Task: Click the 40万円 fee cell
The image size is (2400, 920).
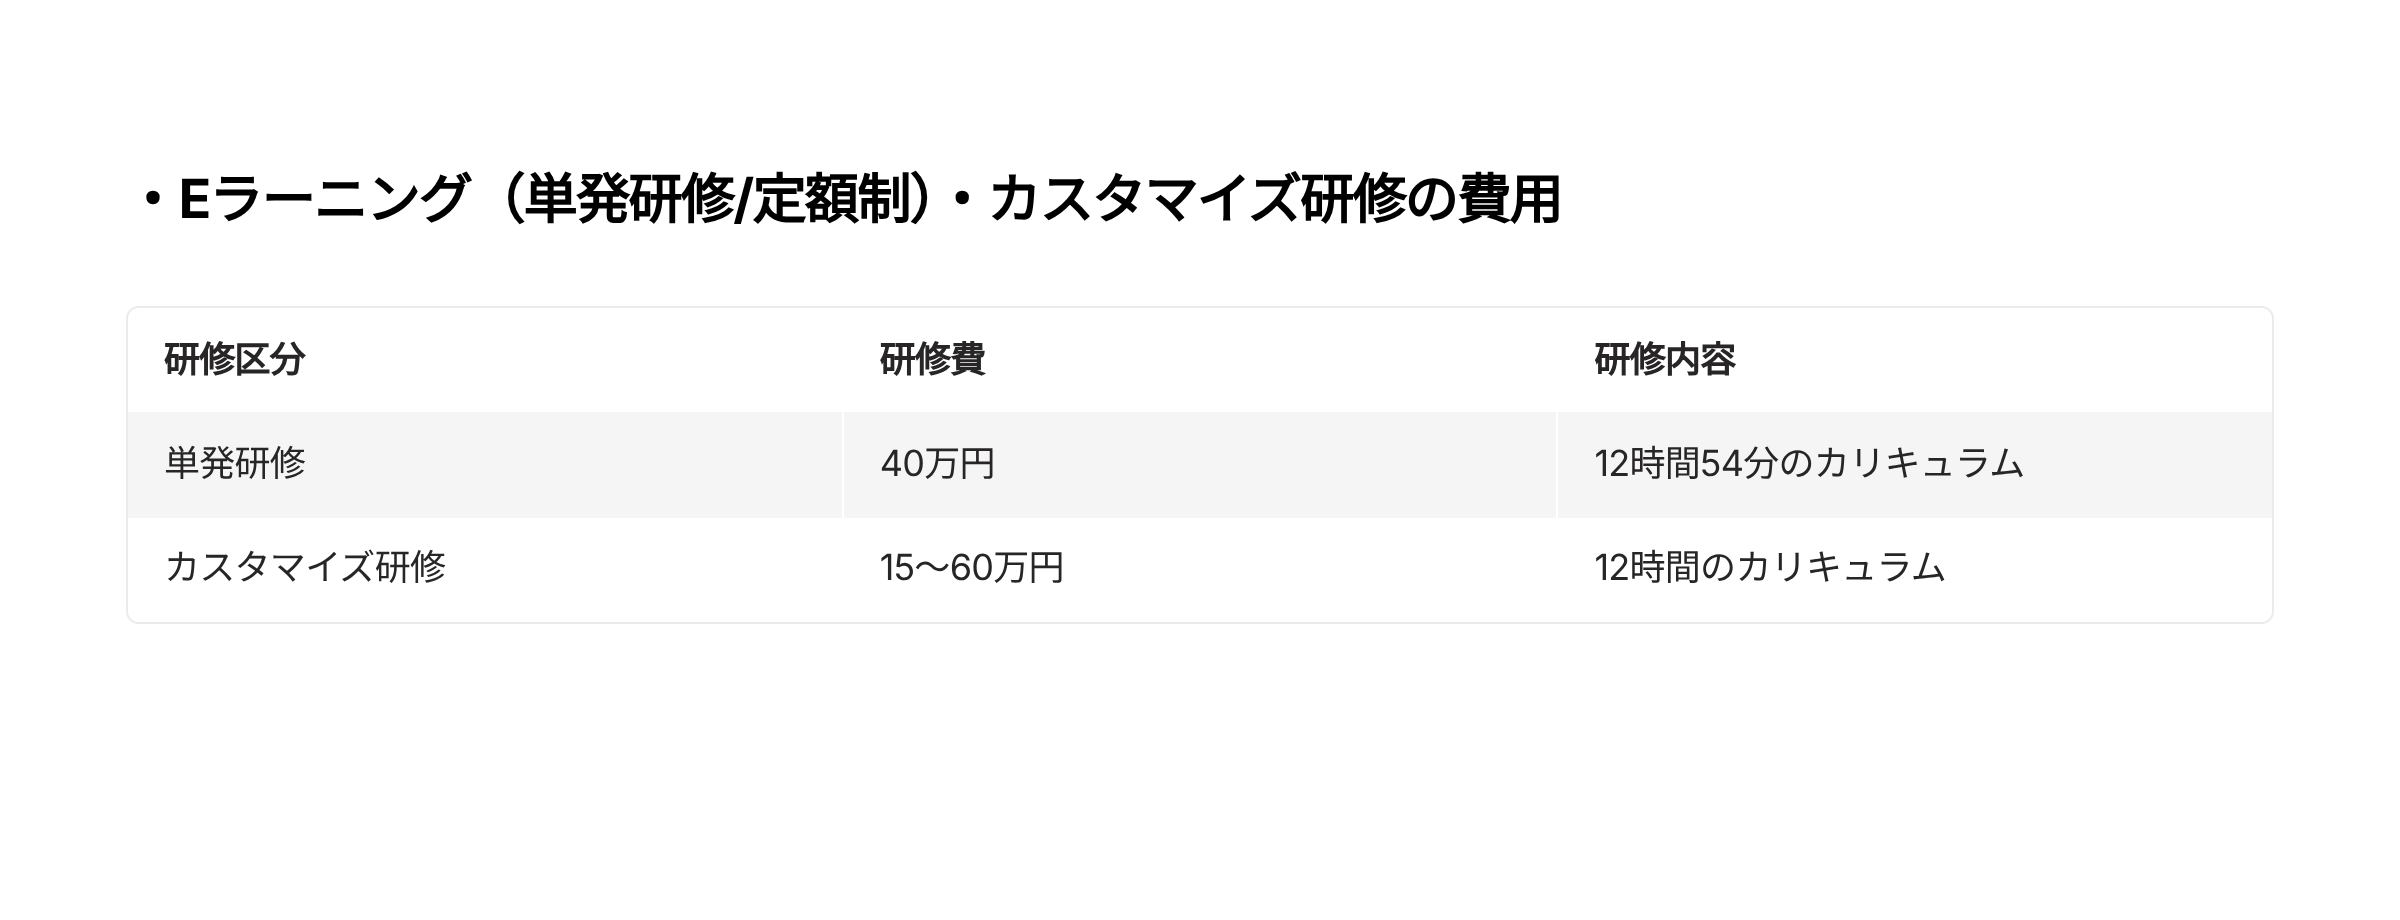Action: 937,464
